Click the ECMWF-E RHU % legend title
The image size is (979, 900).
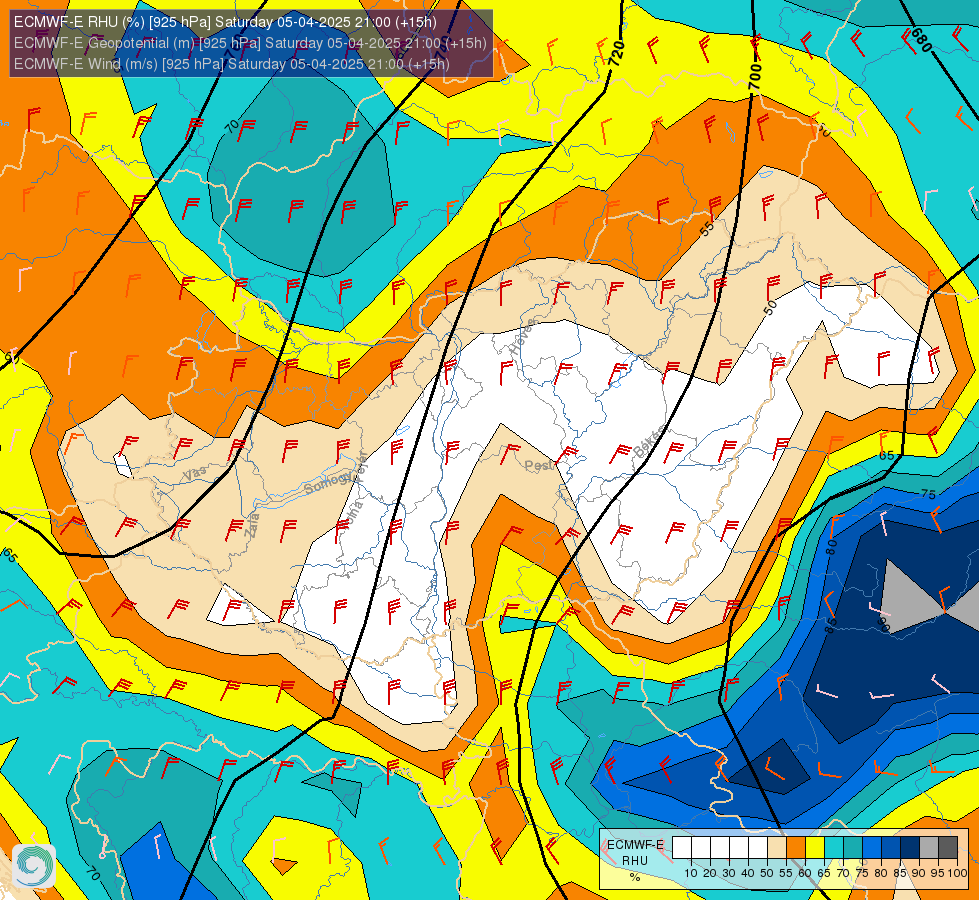pos(635,860)
